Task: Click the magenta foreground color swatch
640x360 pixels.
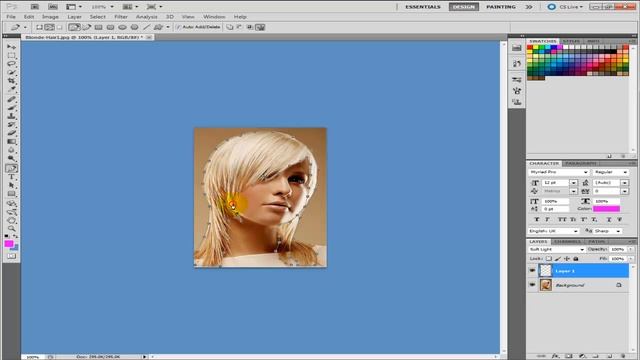Action: 9,244
